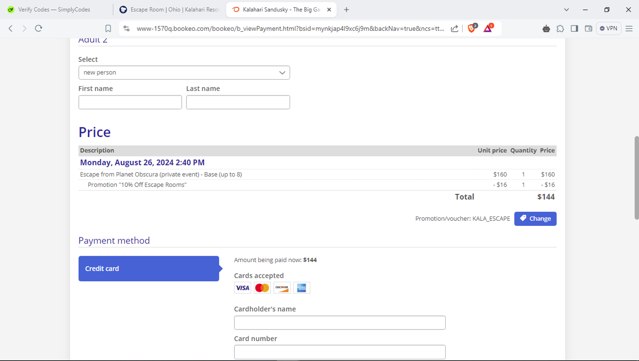Screen dimensions: 639x361
Task: Click the browser forward arrow
Action: [x=24, y=29]
